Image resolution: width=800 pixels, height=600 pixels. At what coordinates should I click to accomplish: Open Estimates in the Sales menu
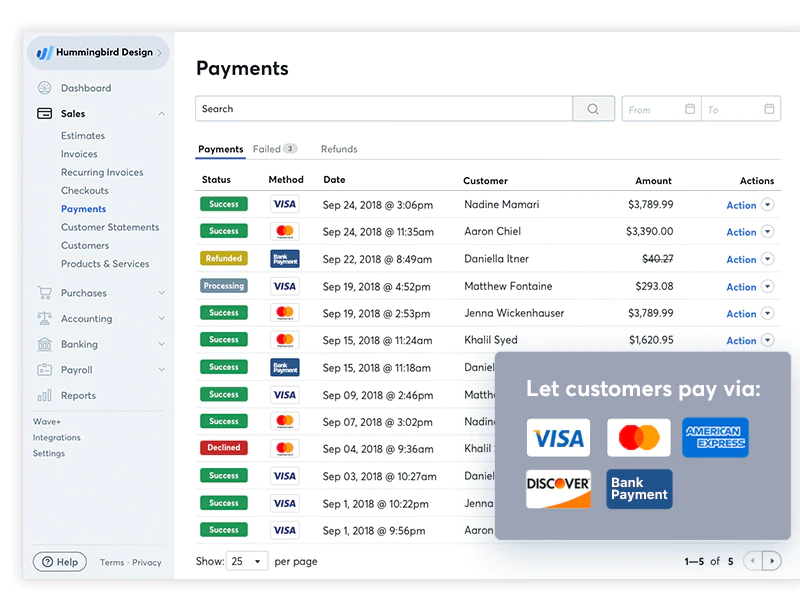83,136
